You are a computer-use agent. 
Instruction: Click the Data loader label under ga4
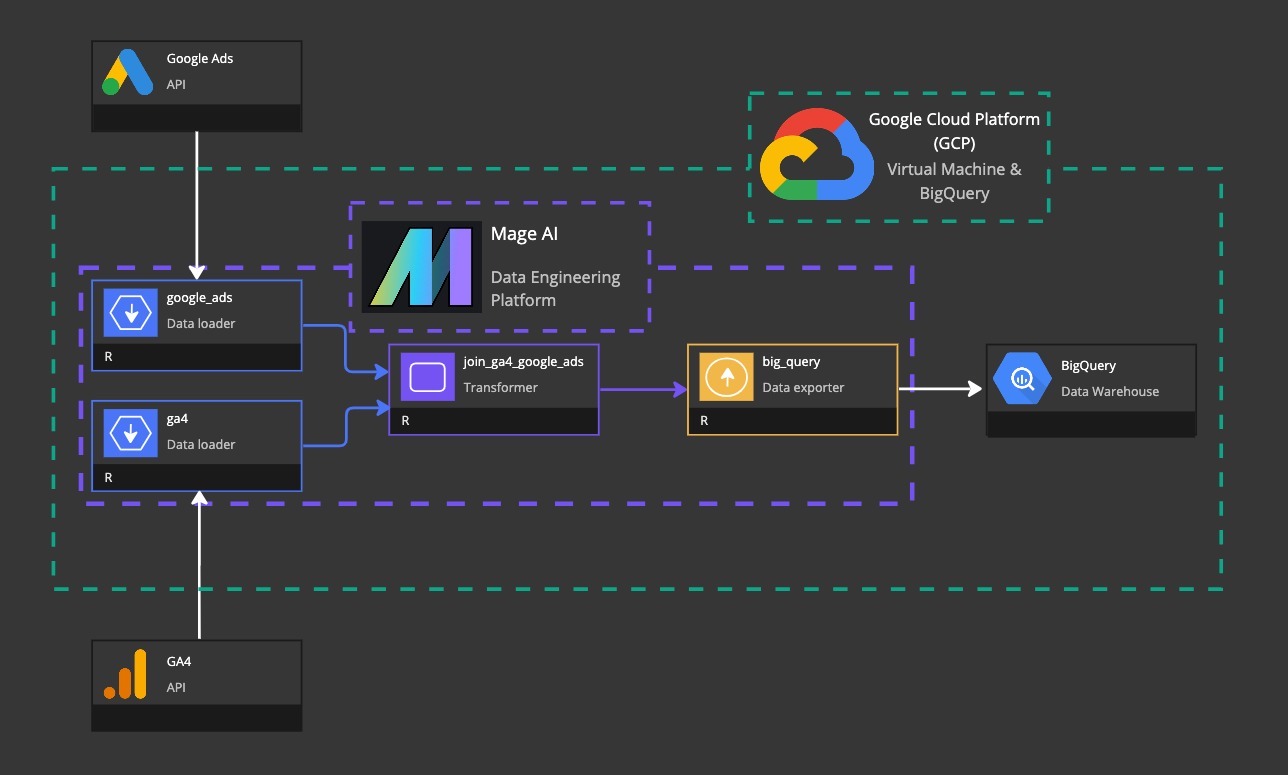[x=201, y=444]
